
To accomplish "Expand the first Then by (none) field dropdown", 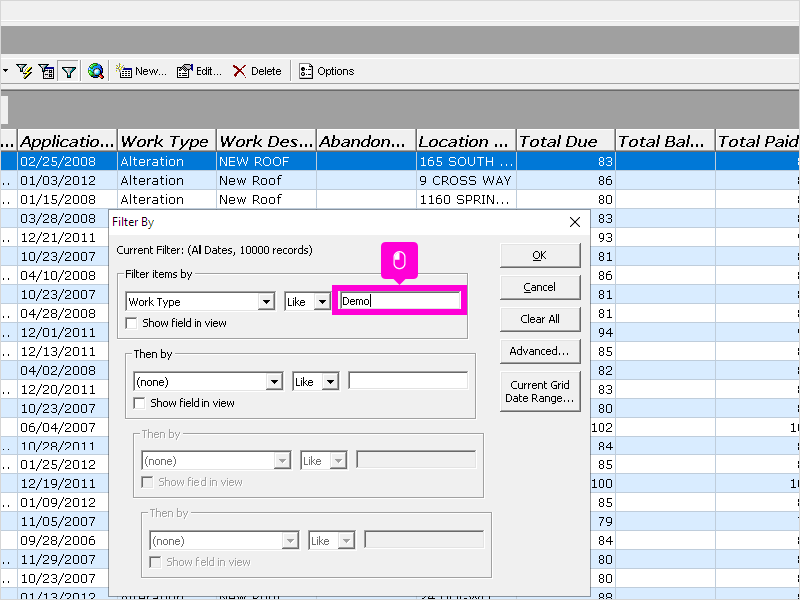I will tap(274, 382).
